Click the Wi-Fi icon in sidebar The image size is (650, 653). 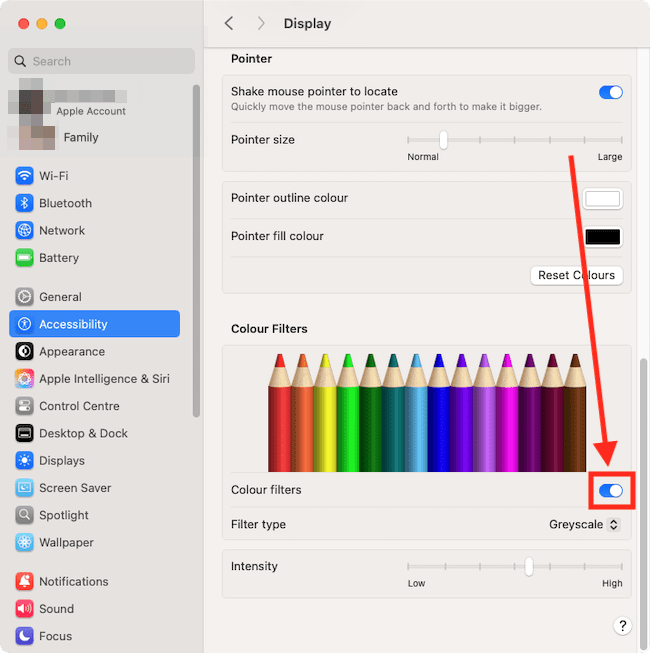(x=25, y=176)
